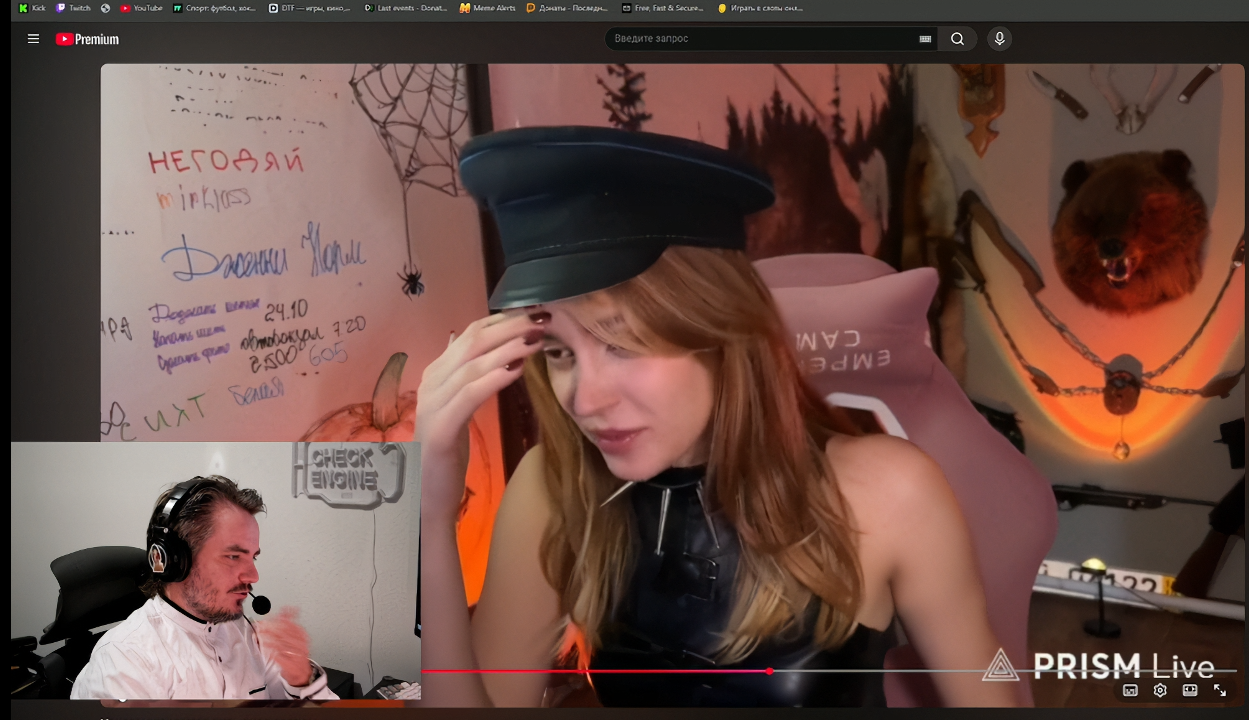This screenshot has width=1249, height=720.
Task: Open the Kick bookmark
Action: click(32, 8)
